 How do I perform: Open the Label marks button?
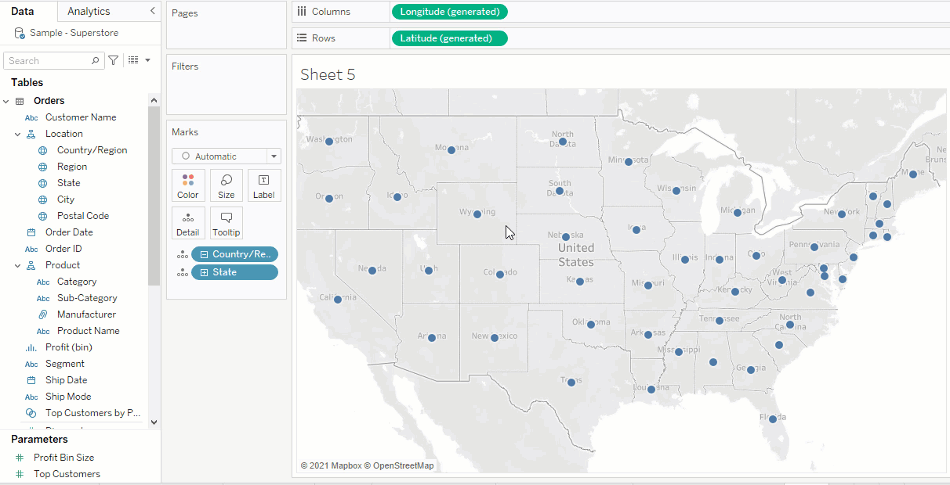point(264,185)
